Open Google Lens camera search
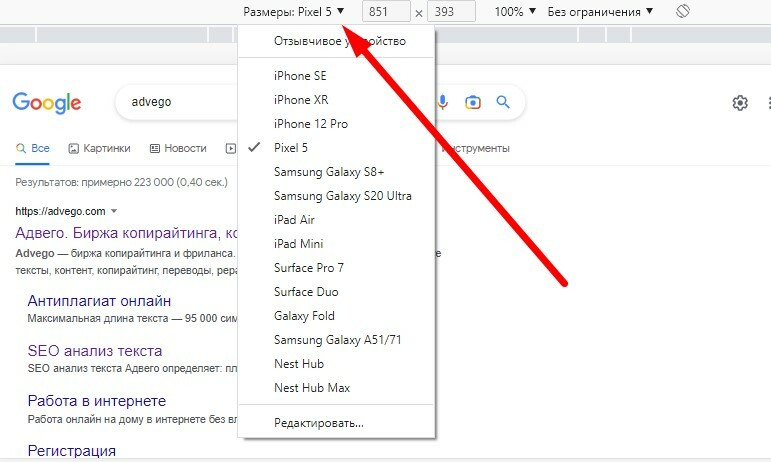Screen dimensions: 771x462 [473, 102]
